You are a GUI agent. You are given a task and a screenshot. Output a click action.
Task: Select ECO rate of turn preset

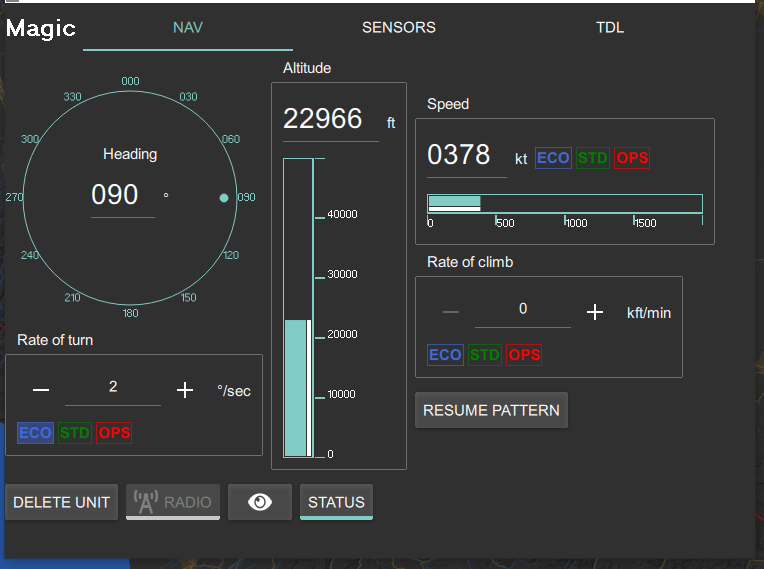click(35, 433)
